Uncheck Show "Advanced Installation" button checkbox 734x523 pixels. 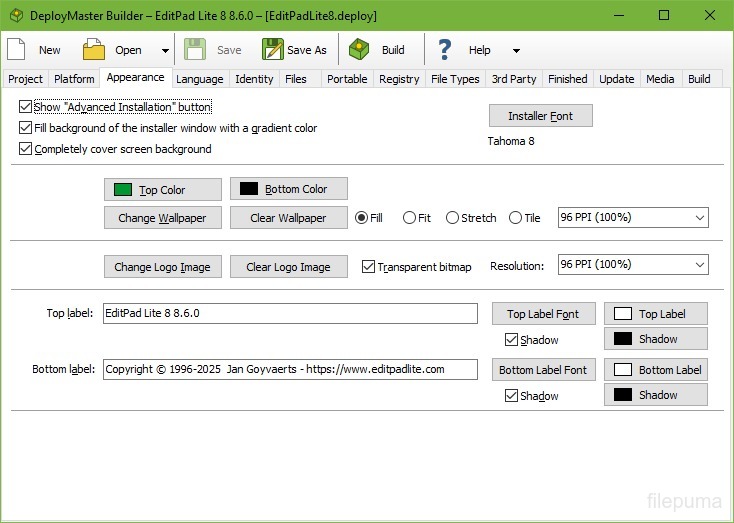pyautogui.click(x=26, y=107)
